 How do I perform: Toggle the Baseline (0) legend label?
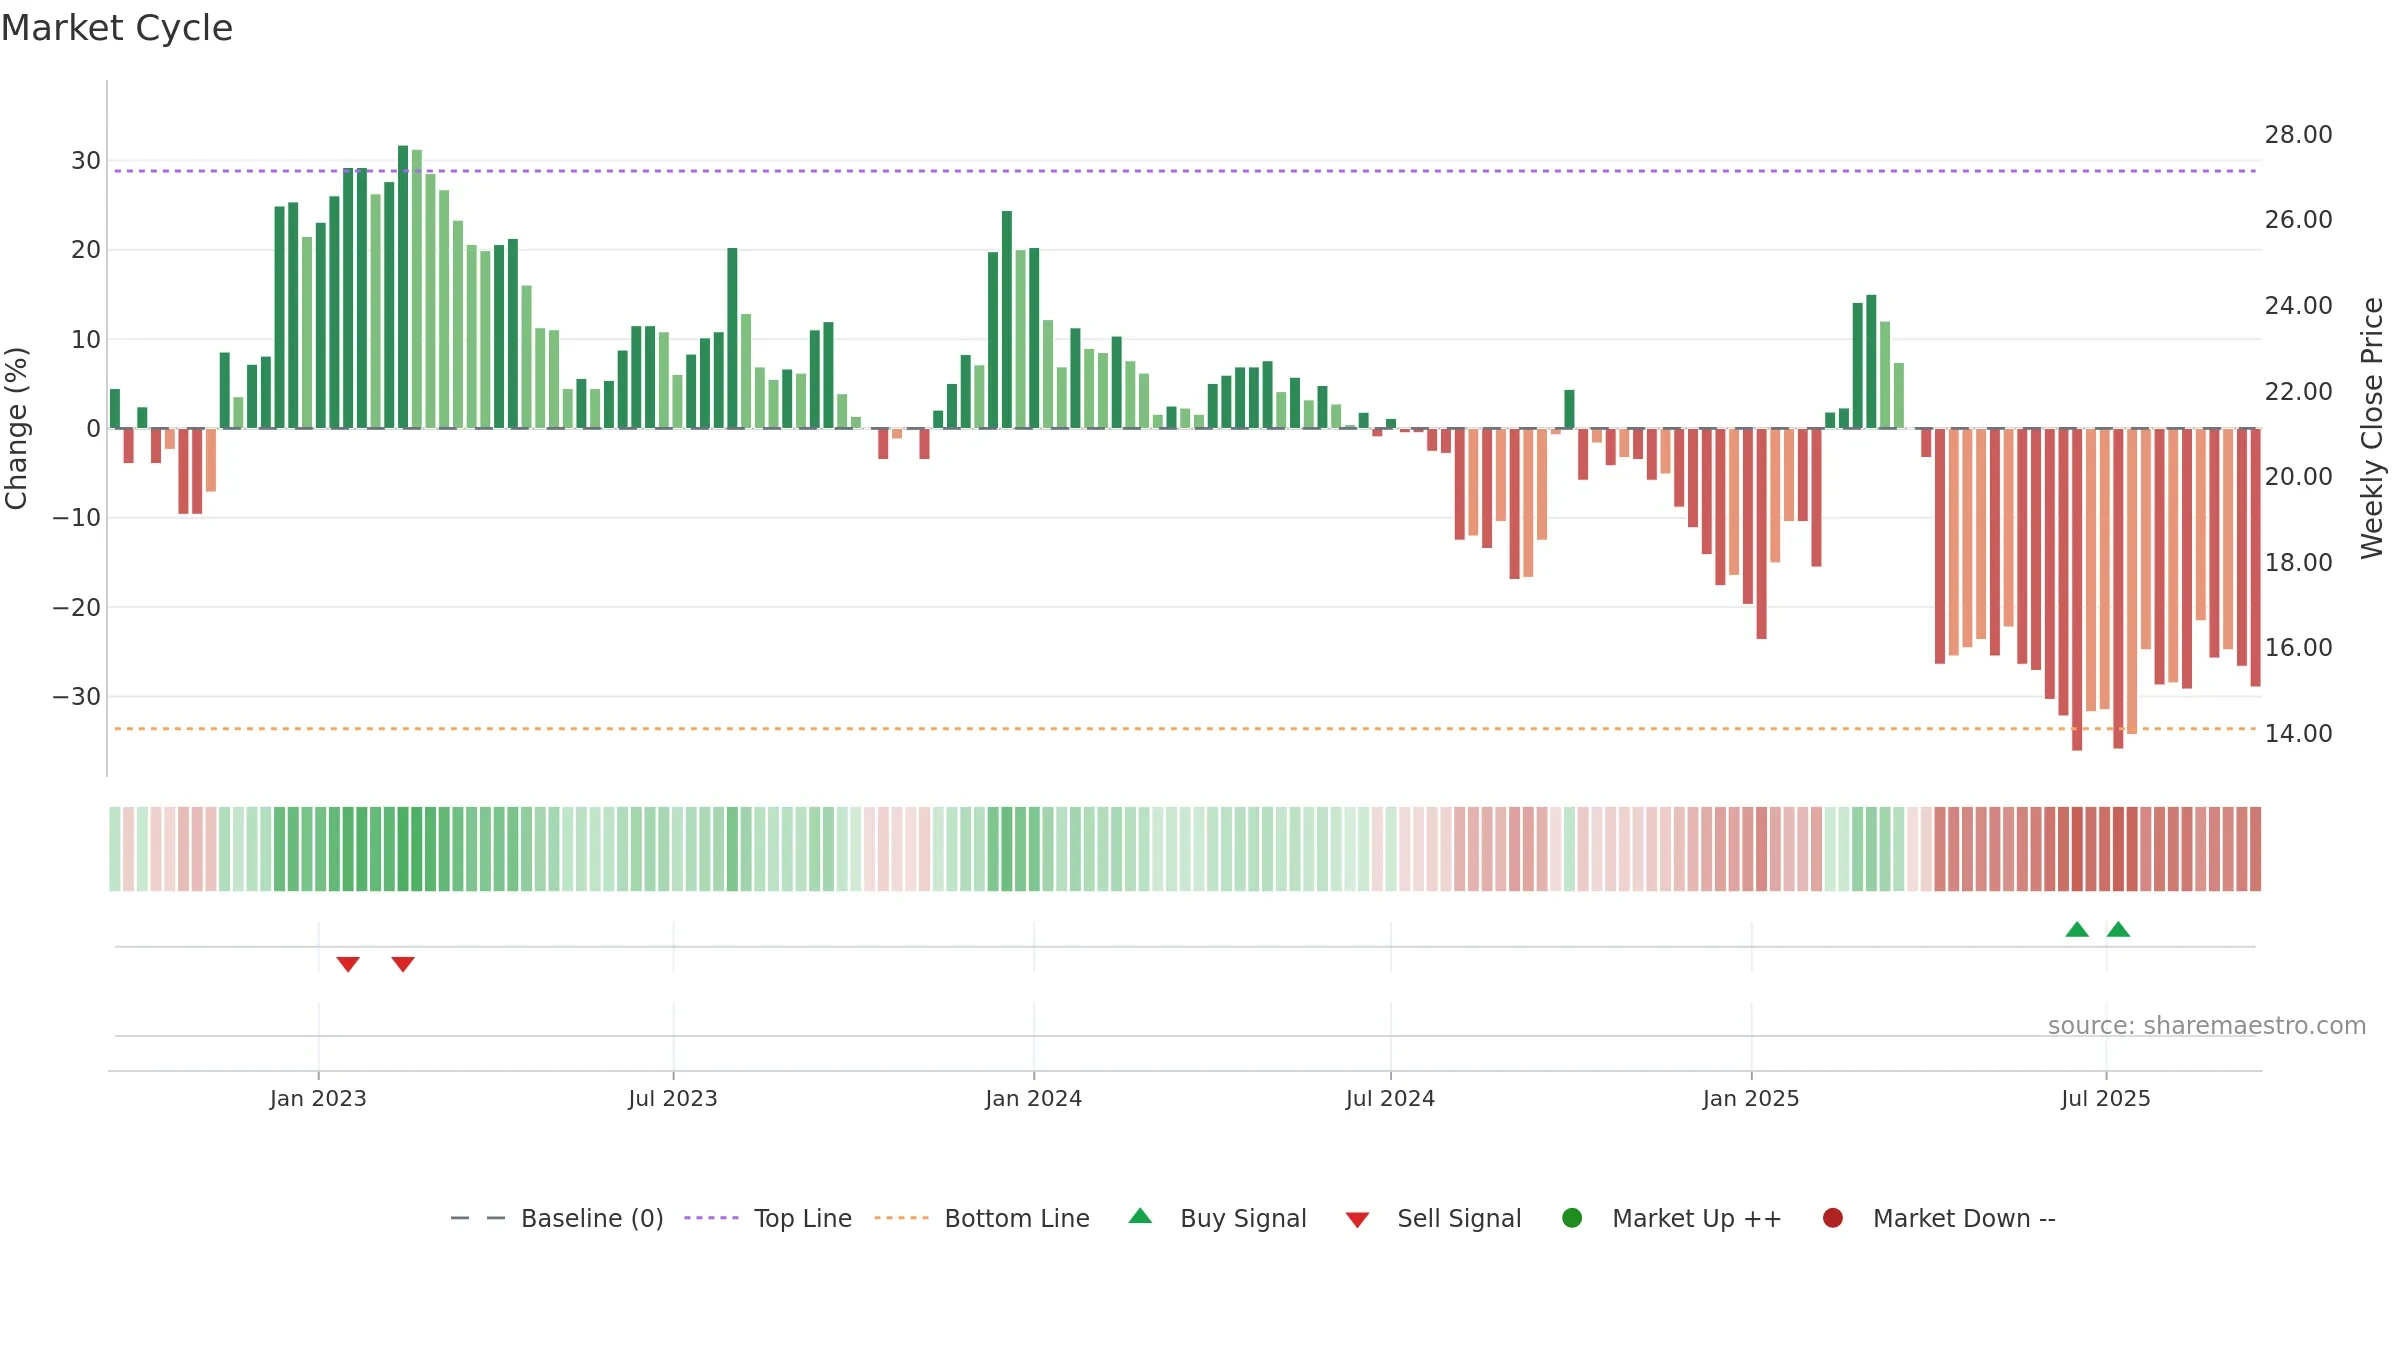coord(592,1218)
